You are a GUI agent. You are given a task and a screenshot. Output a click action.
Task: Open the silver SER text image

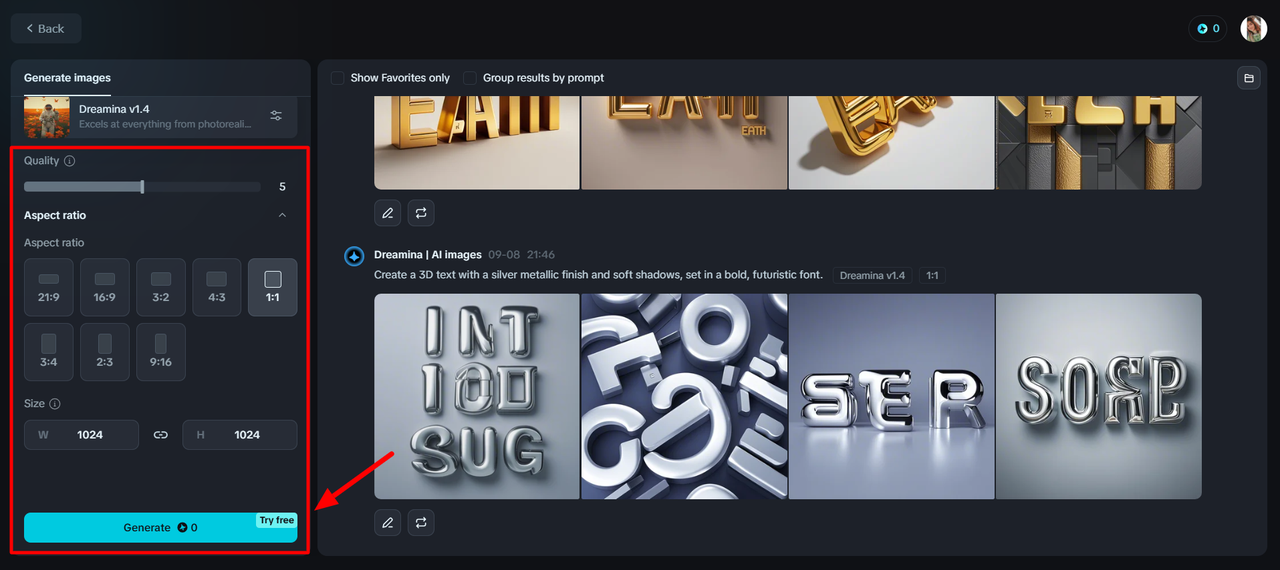(x=891, y=396)
